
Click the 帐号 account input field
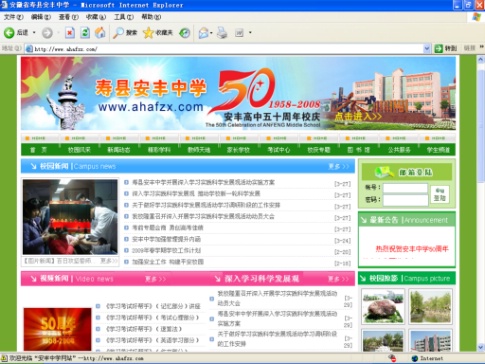coord(405,188)
